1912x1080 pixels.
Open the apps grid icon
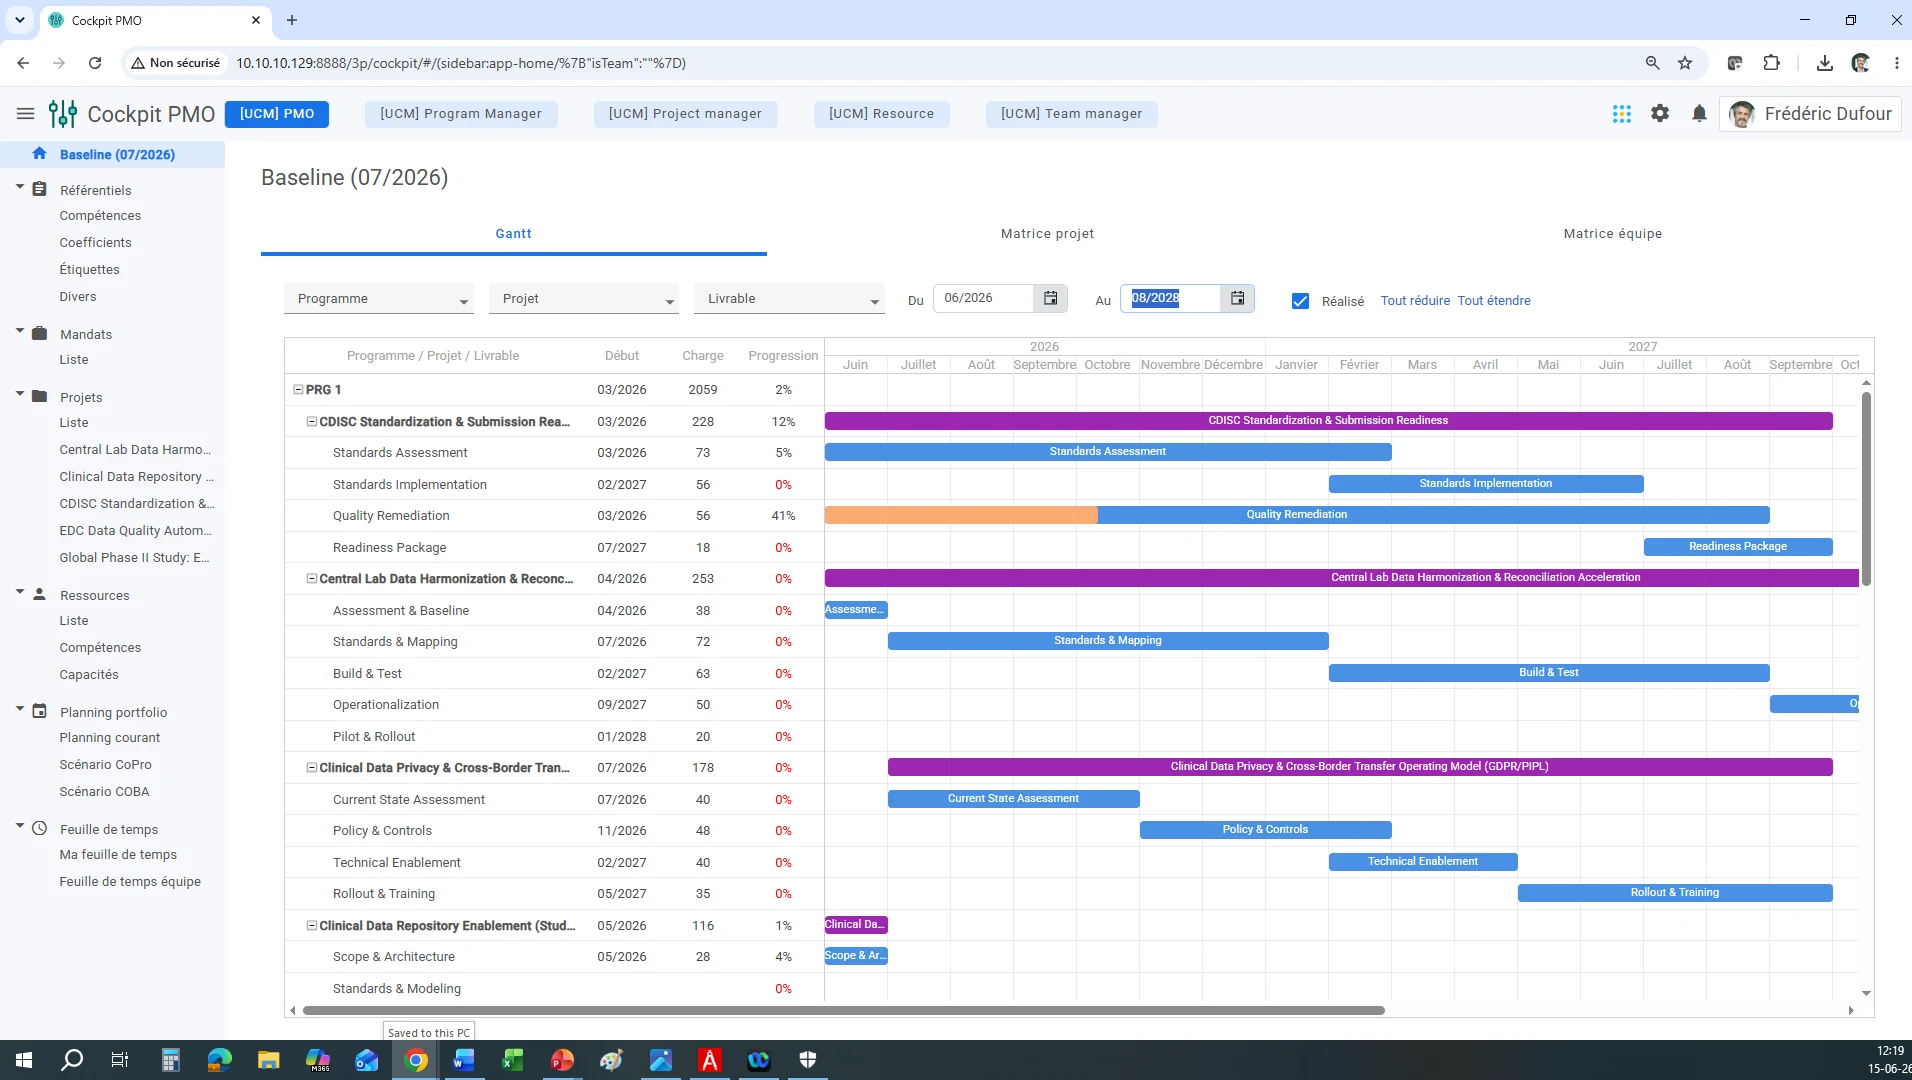click(1621, 114)
